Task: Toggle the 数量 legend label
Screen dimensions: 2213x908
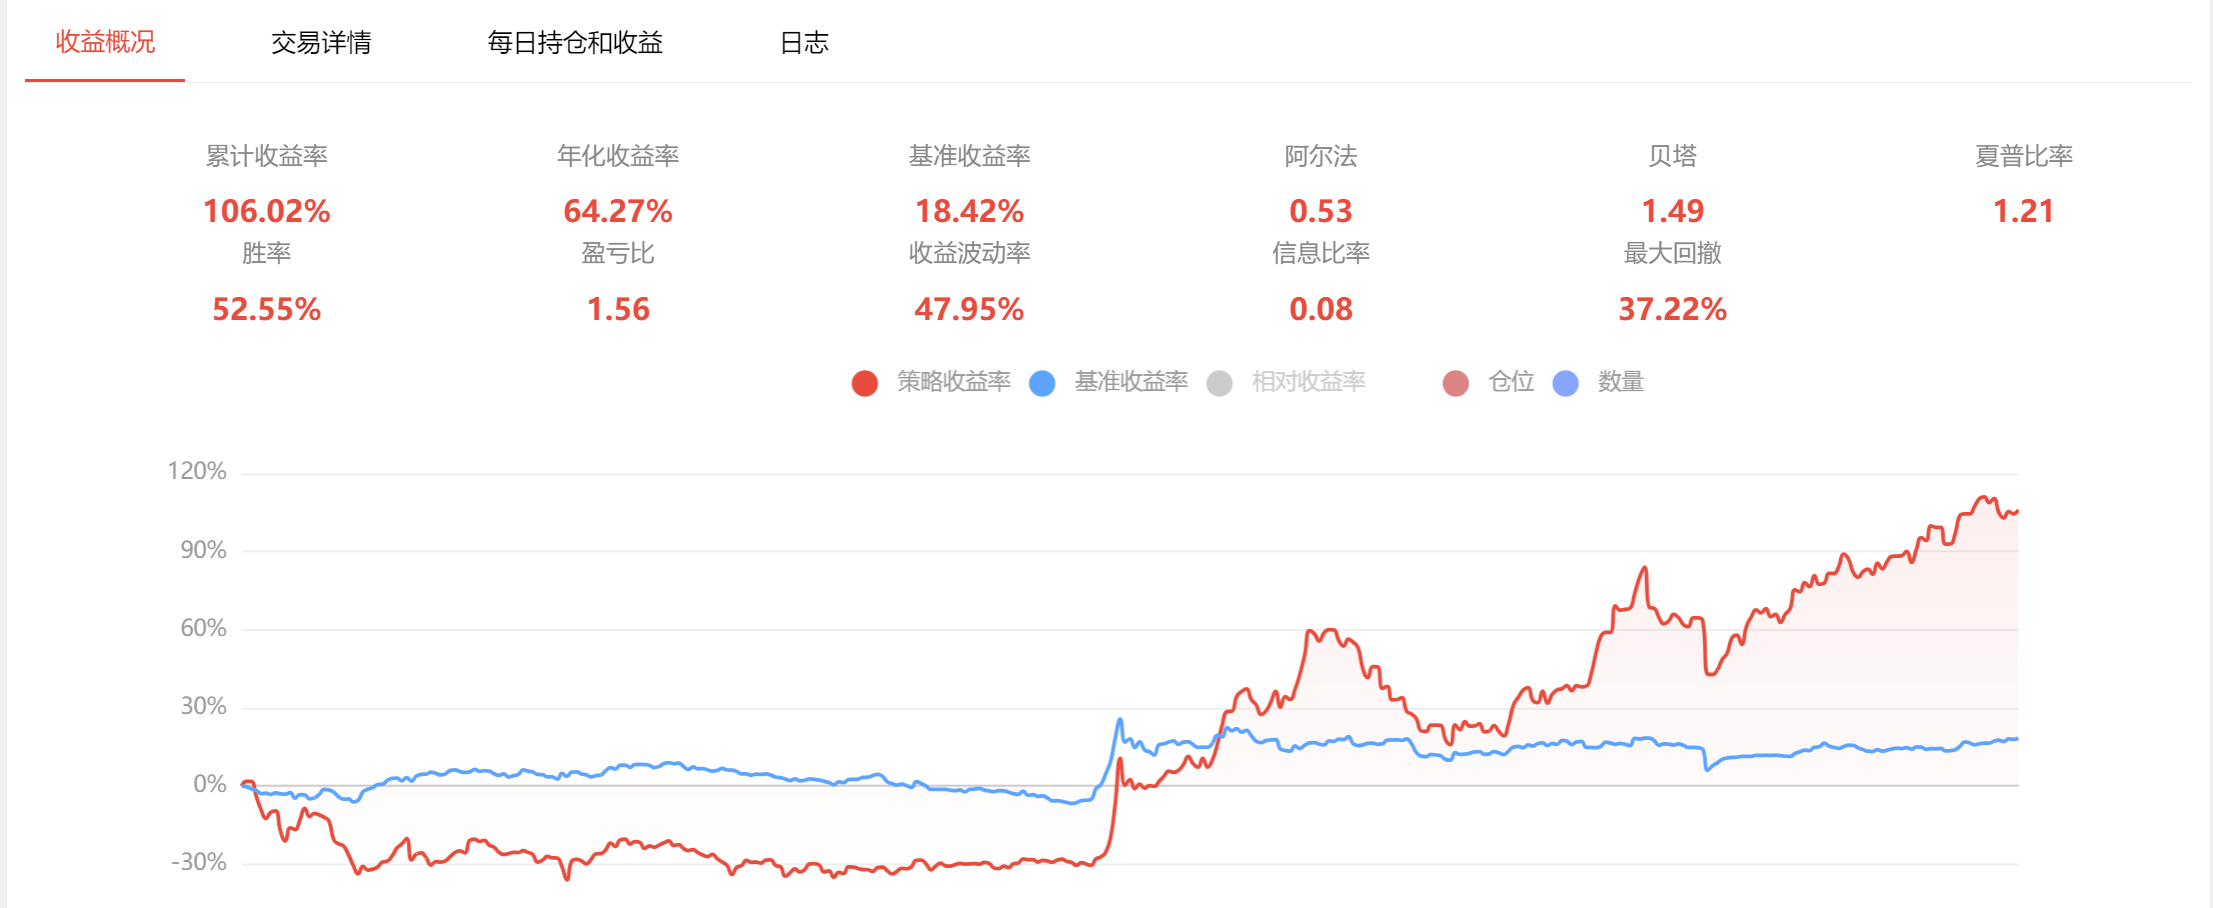Action: pyautogui.click(x=1621, y=382)
